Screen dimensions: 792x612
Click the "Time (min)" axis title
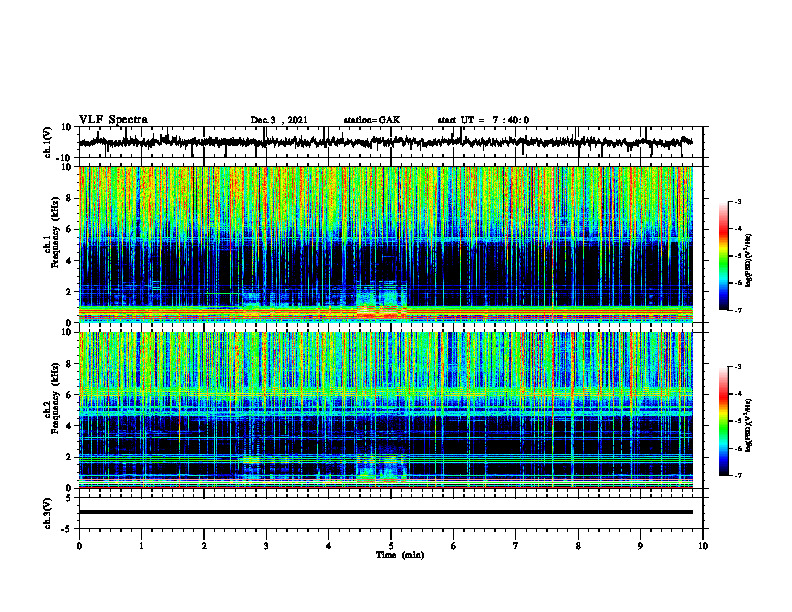[x=400, y=555]
